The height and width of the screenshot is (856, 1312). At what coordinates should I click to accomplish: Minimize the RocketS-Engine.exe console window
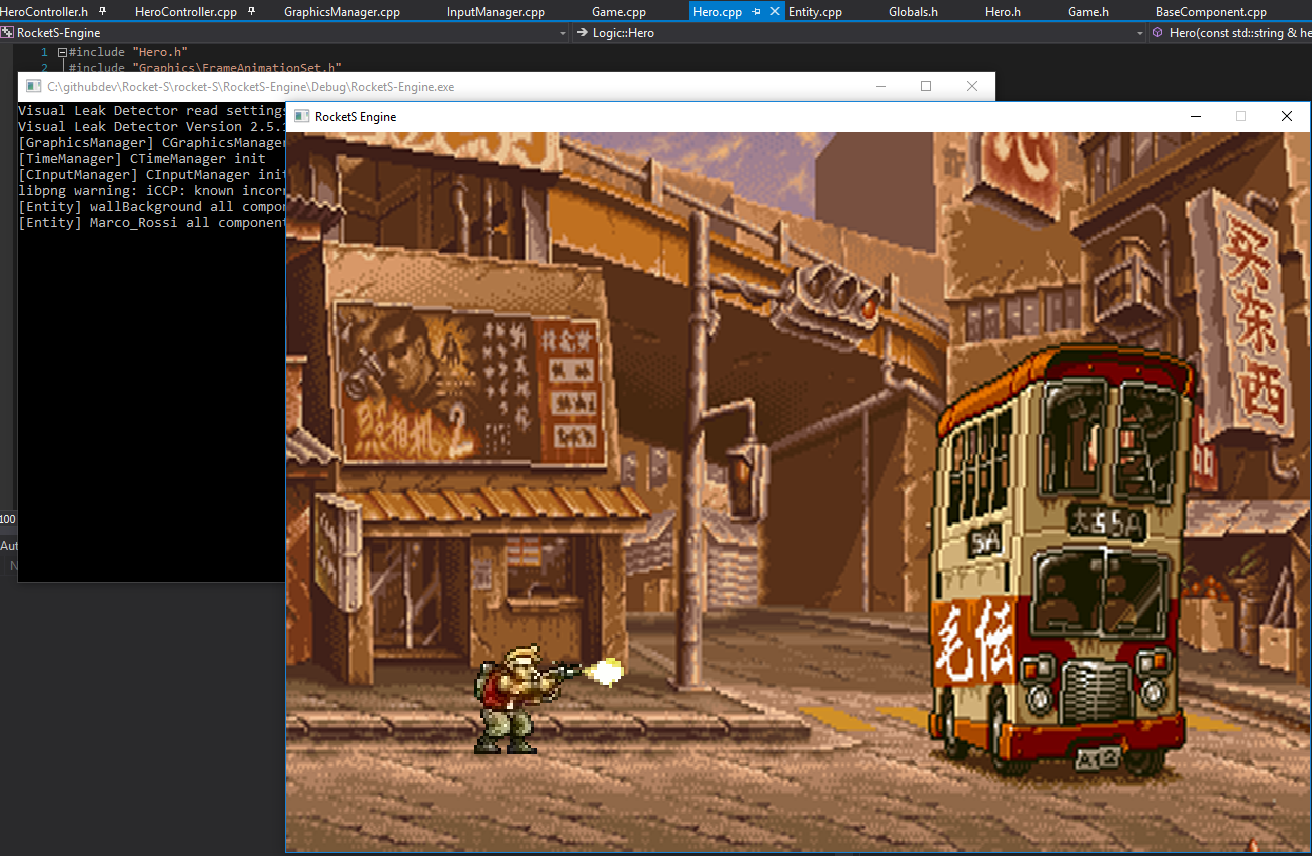click(x=881, y=87)
